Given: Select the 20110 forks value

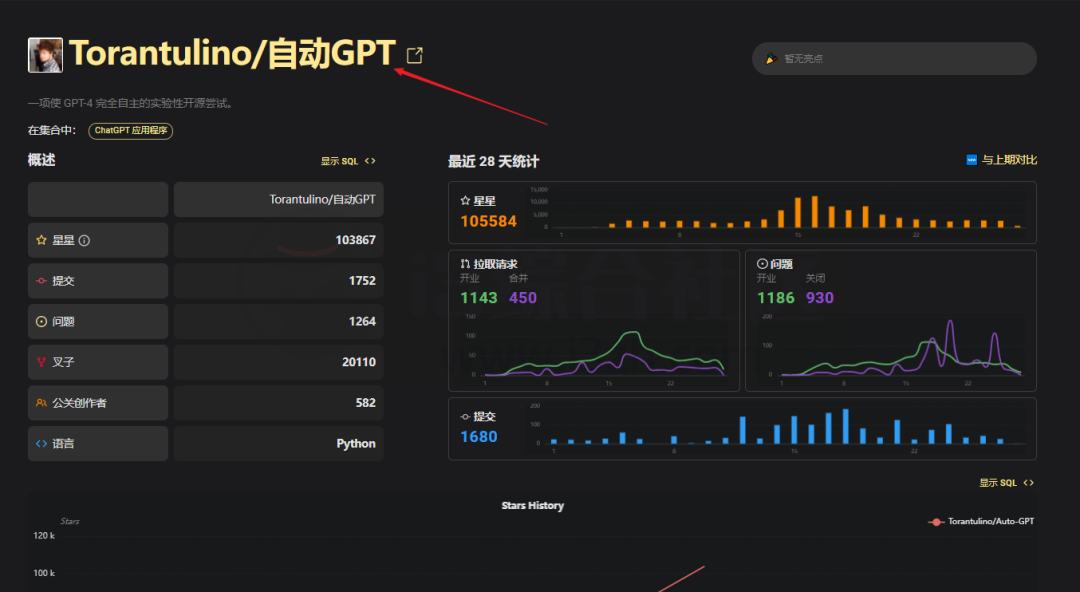Looking at the screenshot, I should (x=359, y=362).
